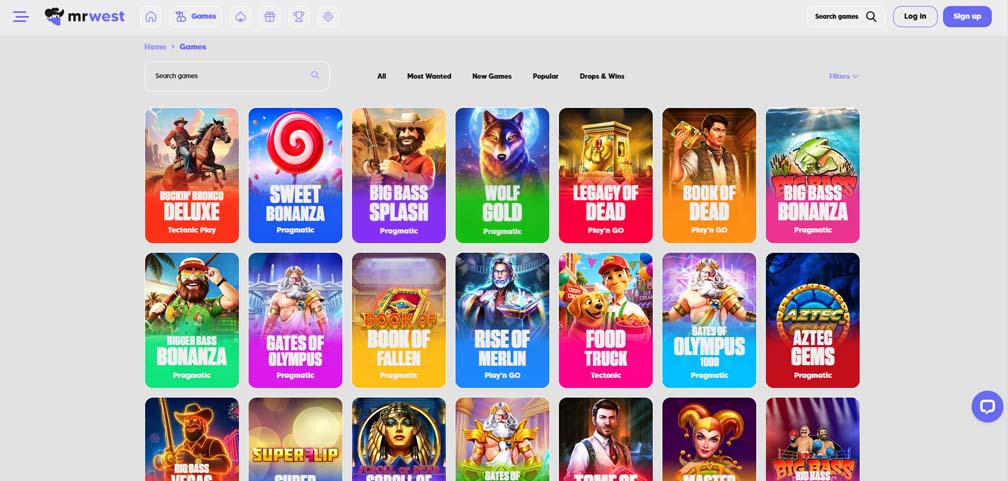Viewport: 1008px width, 481px height.
Task: Open the Home icon in top navigation
Action: pos(151,17)
